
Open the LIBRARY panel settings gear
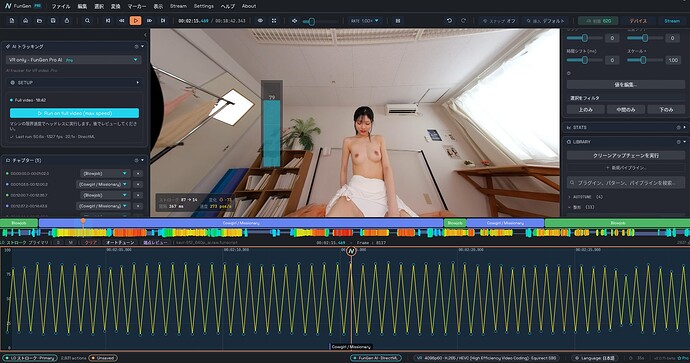[x=679, y=142]
